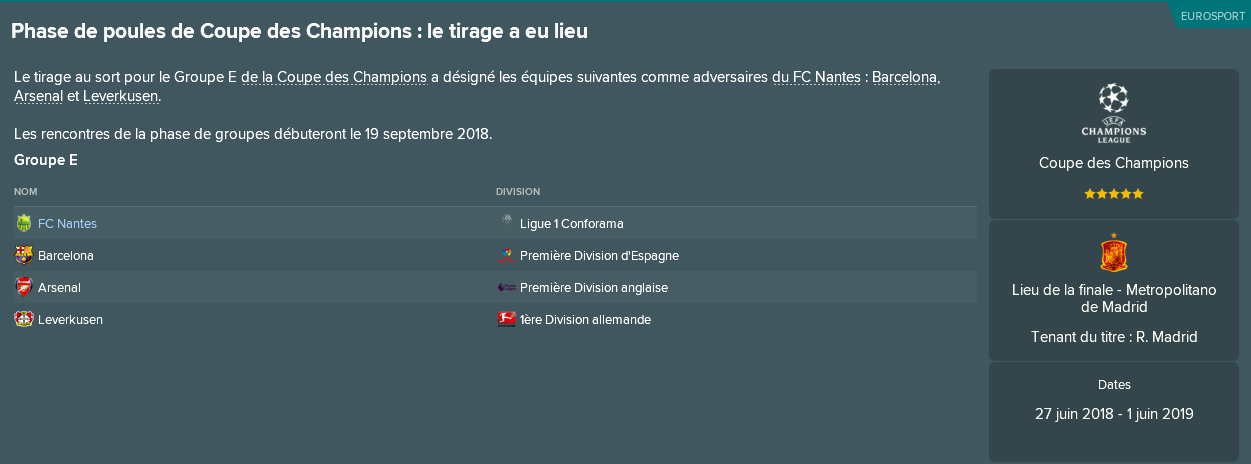Click the Leverkusen club crest icon
This screenshot has width=1251, height=464.
(x=24, y=319)
